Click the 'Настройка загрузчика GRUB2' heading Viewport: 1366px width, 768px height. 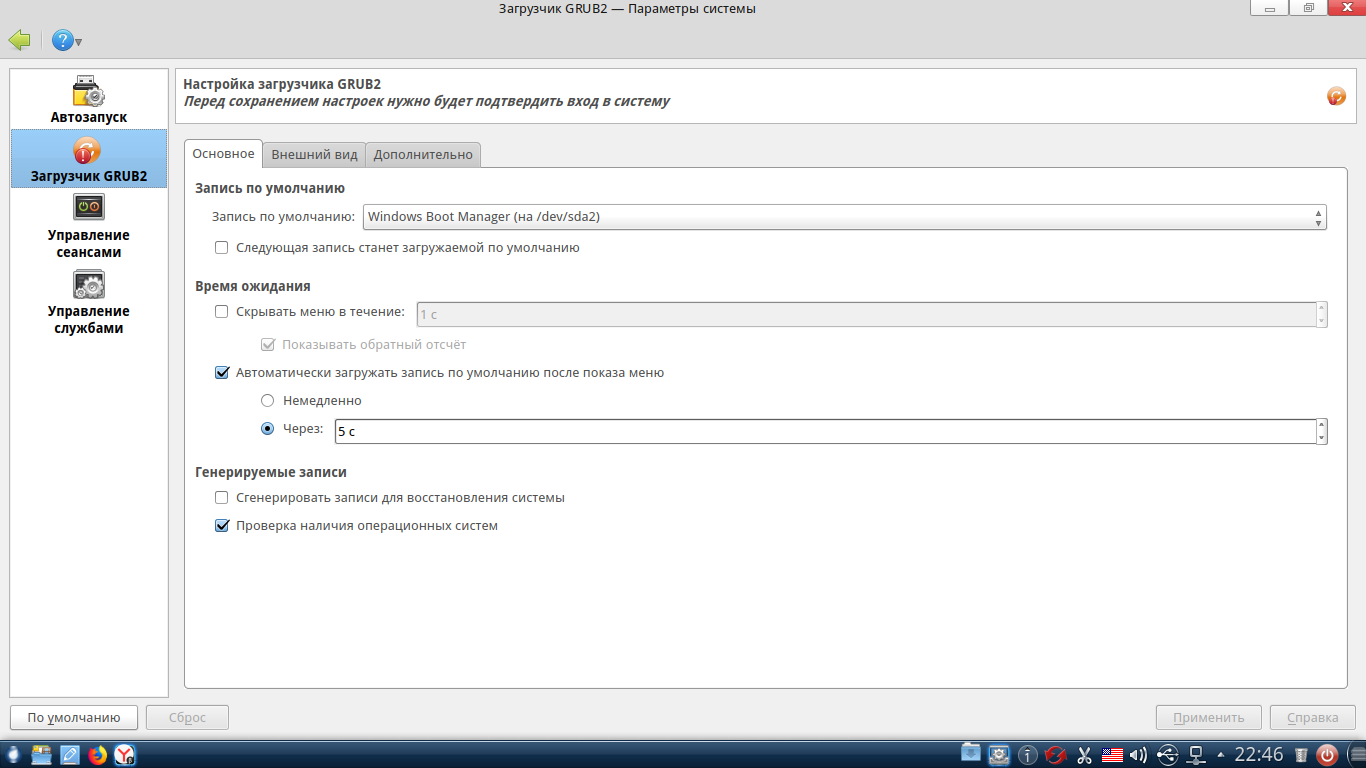[x=282, y=84]
